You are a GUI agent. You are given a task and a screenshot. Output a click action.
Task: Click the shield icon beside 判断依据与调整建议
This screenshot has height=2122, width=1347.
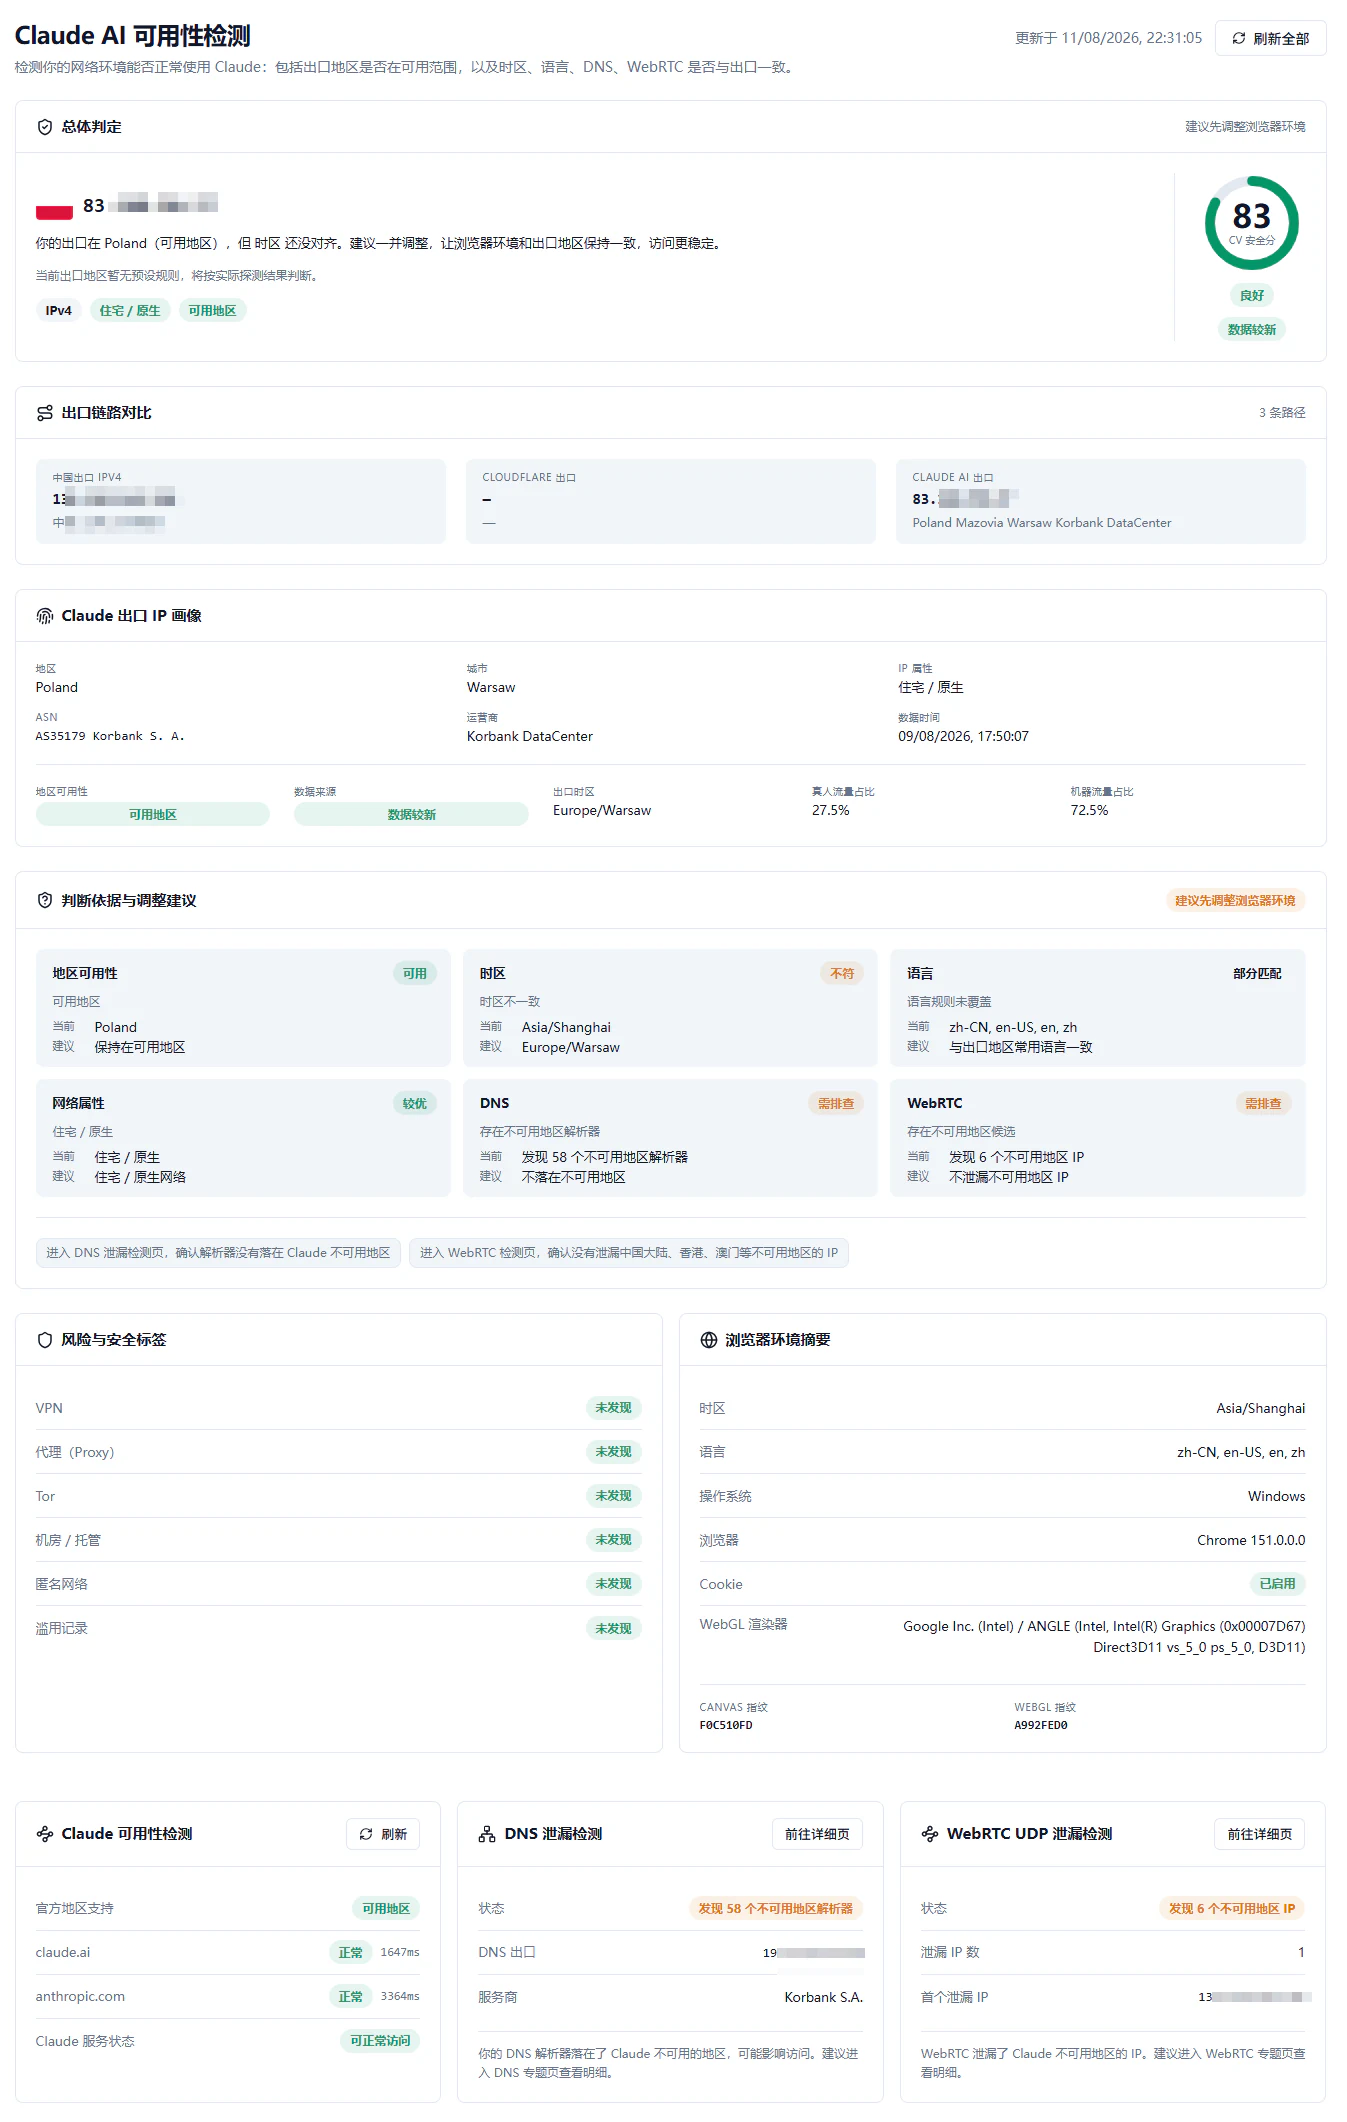45,900
